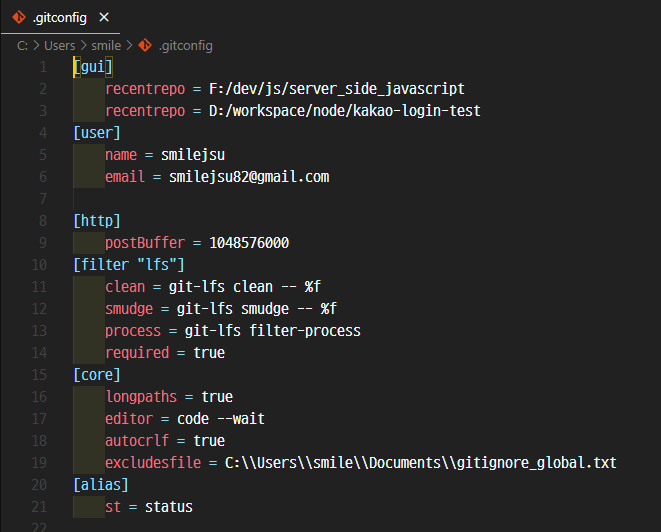Viewport: 661px width, 532px height.
Task: Click the git icon in breadcrumb path
Action: click(x=145, y=45)
